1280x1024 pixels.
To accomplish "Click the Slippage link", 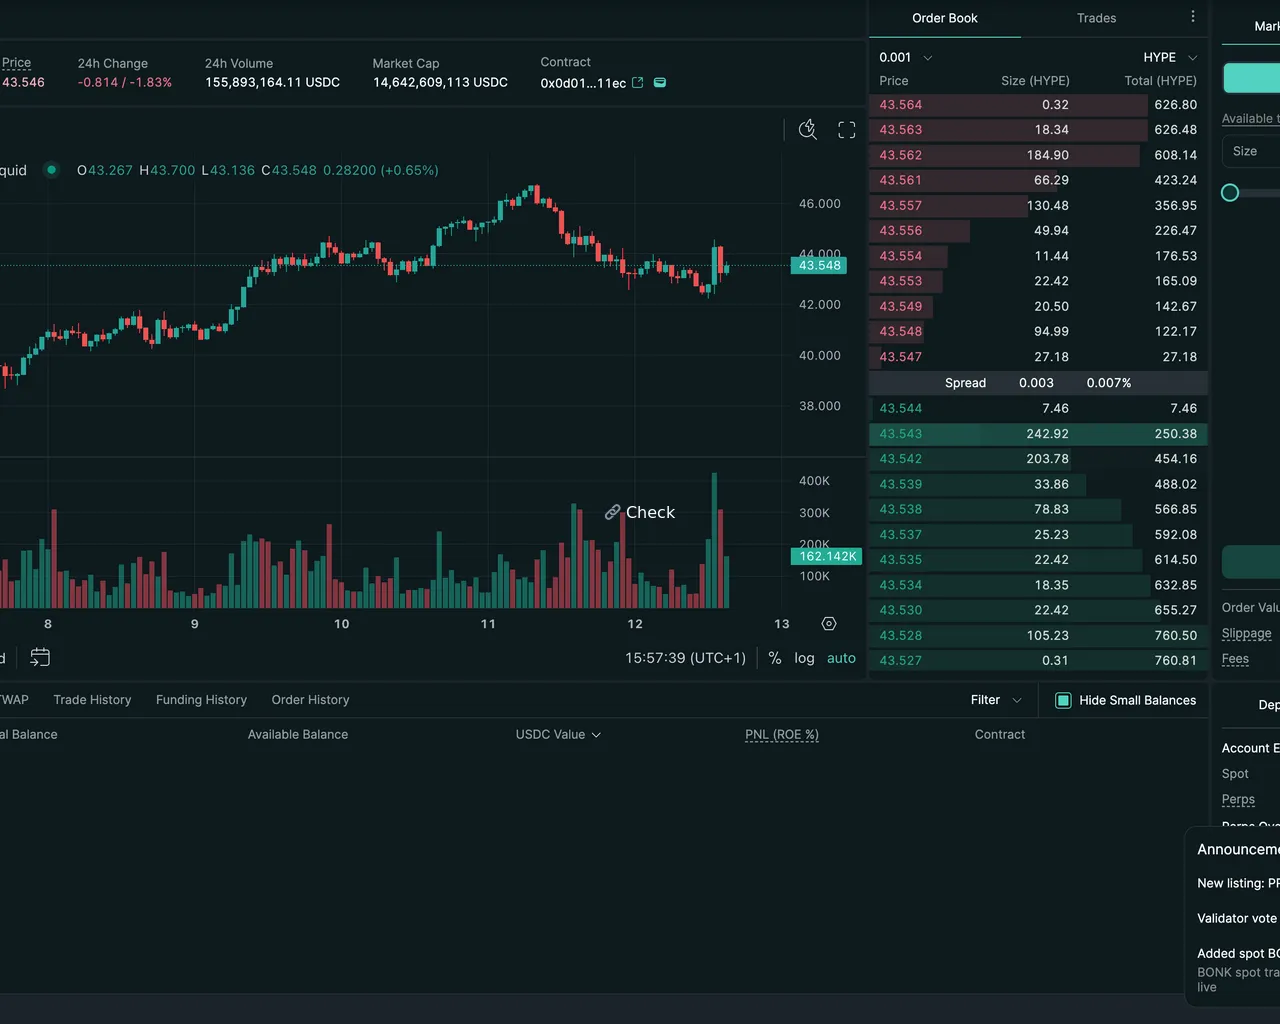I will point(1246,634).
